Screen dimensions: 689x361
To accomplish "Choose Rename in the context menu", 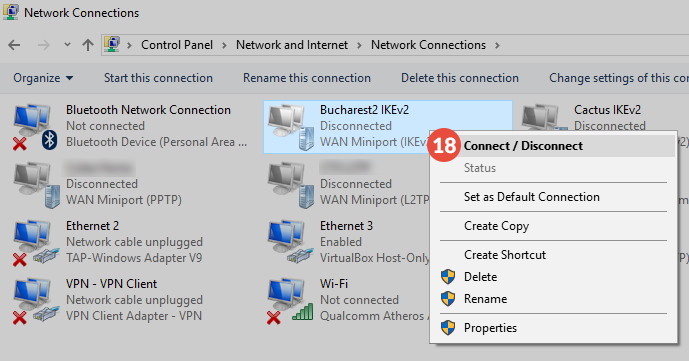I will (554, 299).
